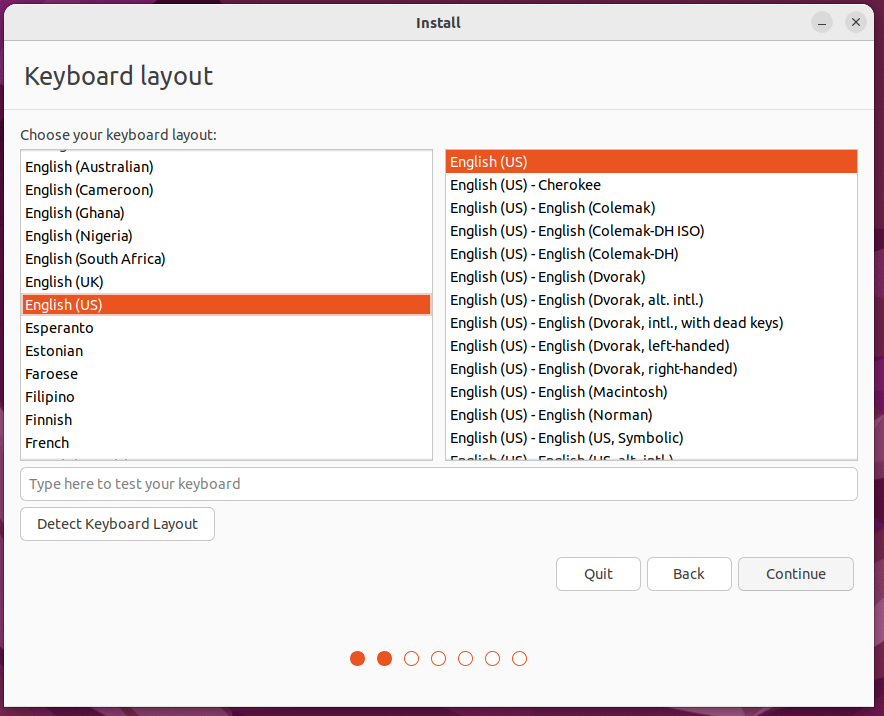Screen dimensions: 884x716
Task: Select French in the language list
Action: click(47, 443)
